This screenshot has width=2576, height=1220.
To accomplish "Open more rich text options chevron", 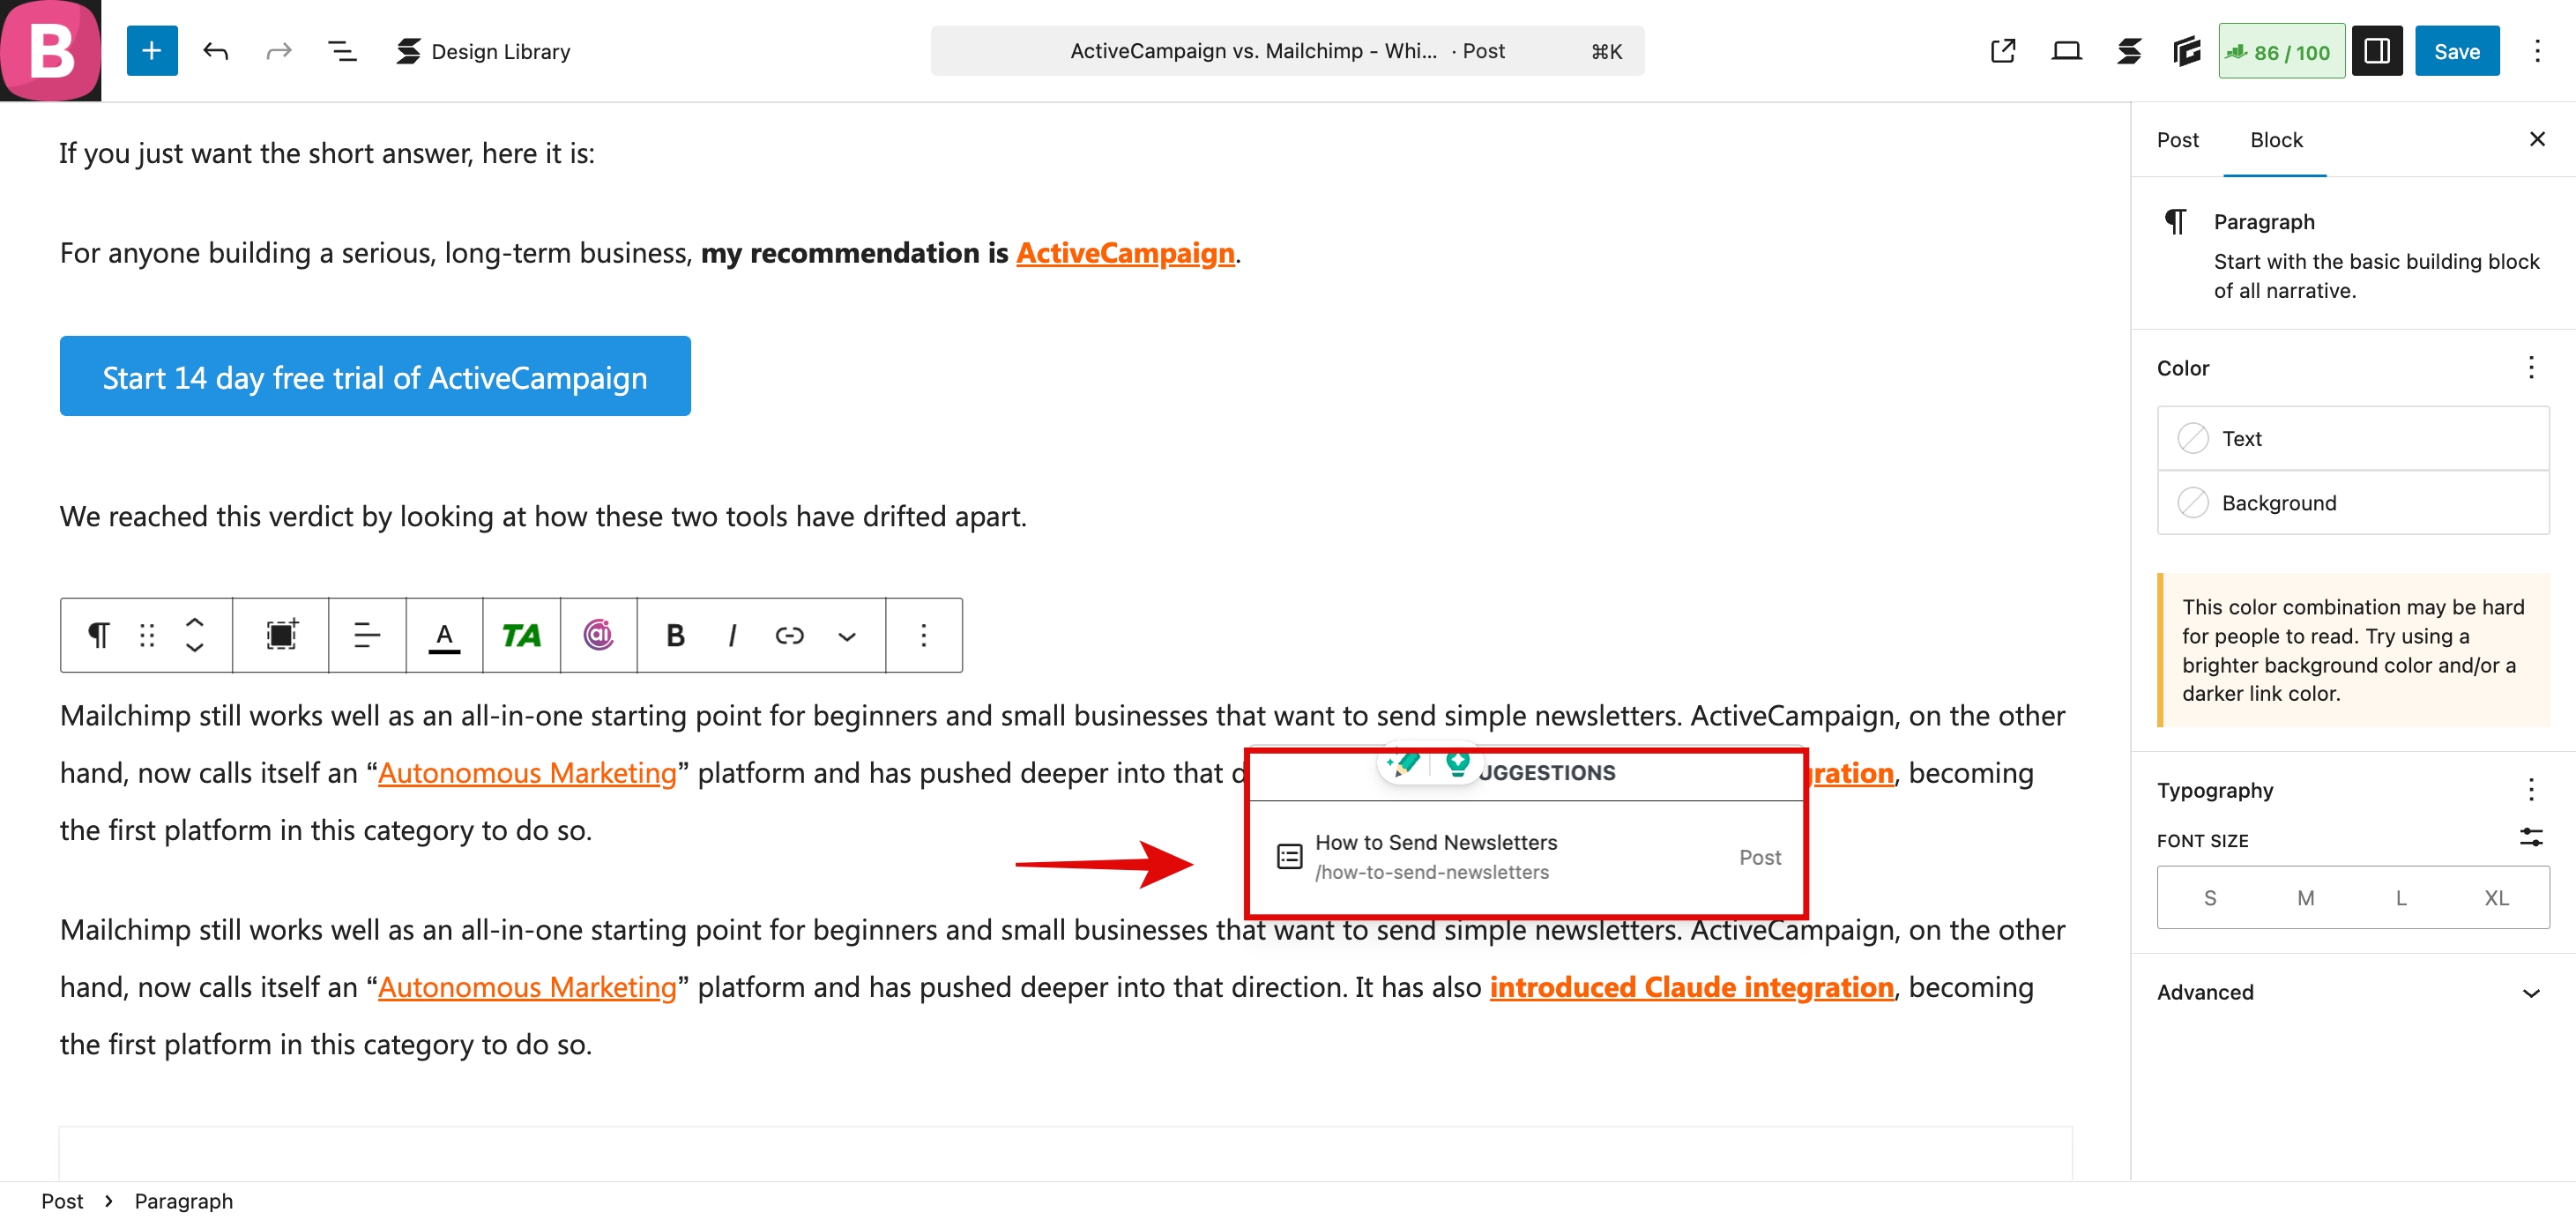I will (846, 635).
